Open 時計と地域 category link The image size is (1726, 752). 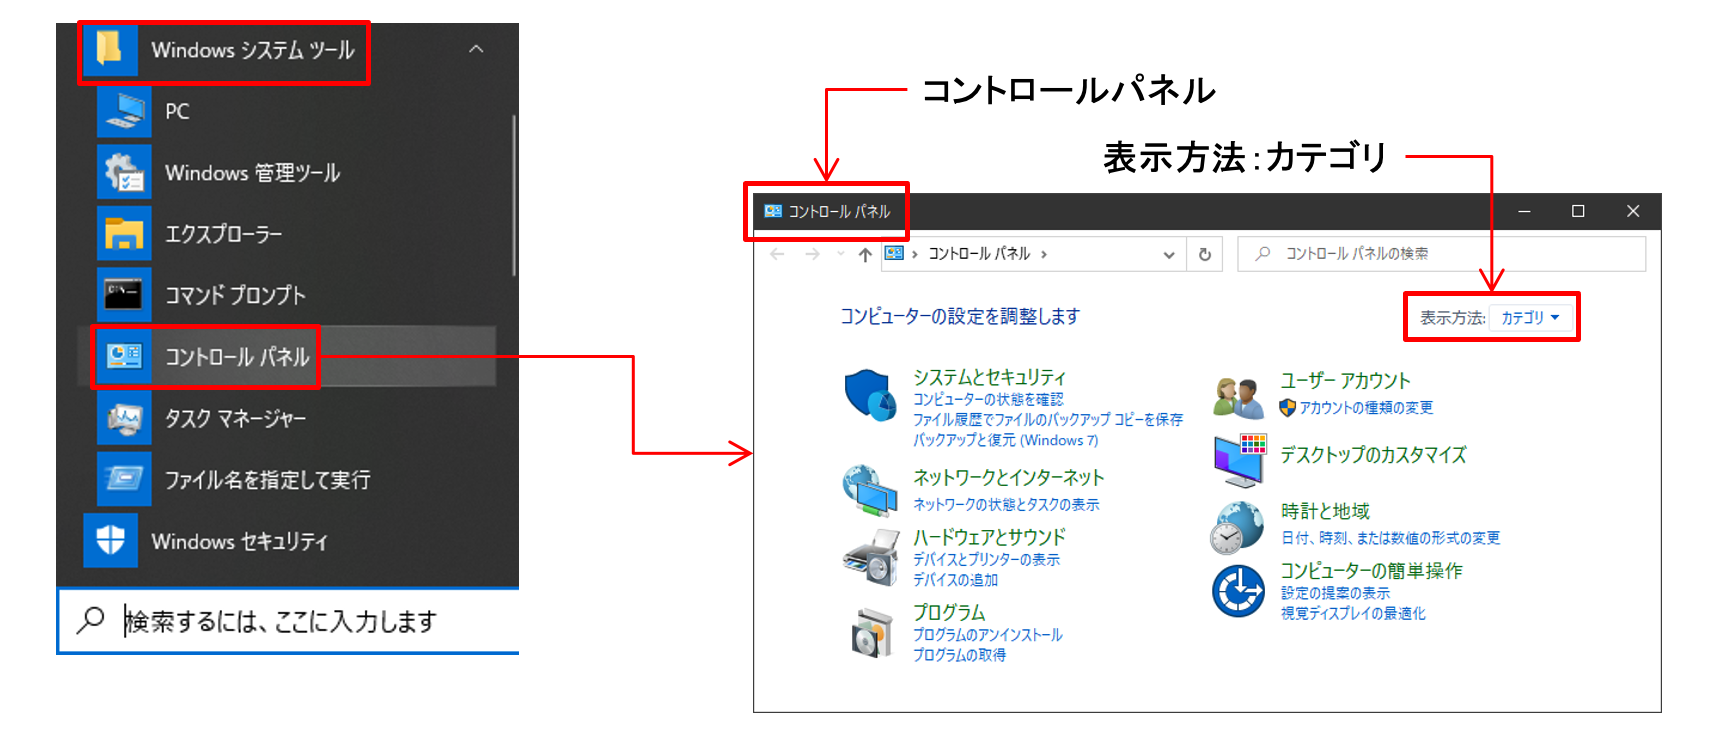pyautogui.click(x=1326, y=511)
